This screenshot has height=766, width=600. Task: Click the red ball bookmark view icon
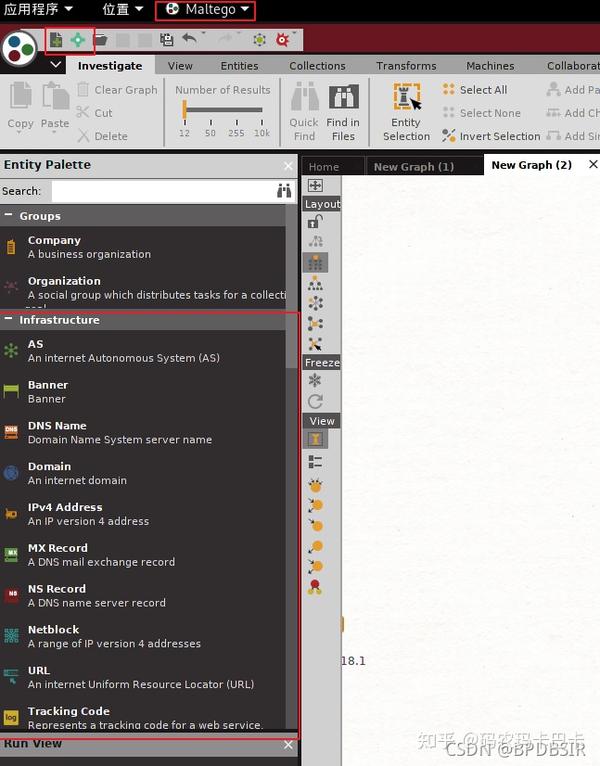[315, 587]
